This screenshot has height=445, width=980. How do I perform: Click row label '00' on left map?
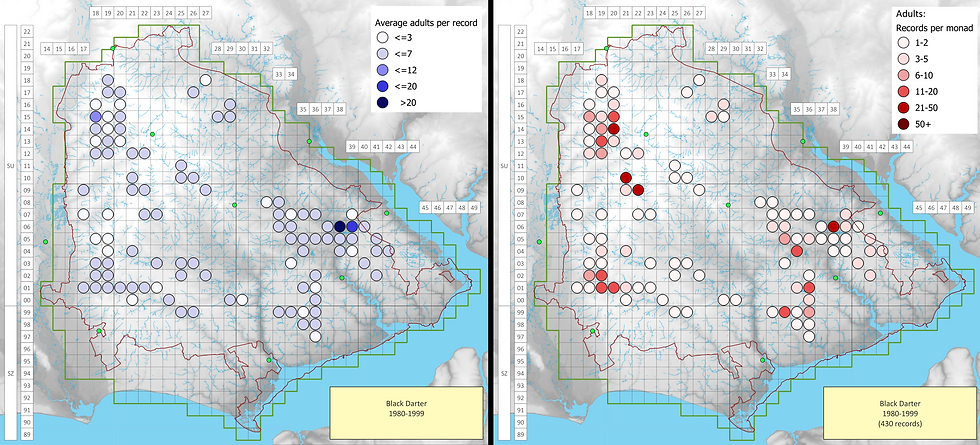27,300
